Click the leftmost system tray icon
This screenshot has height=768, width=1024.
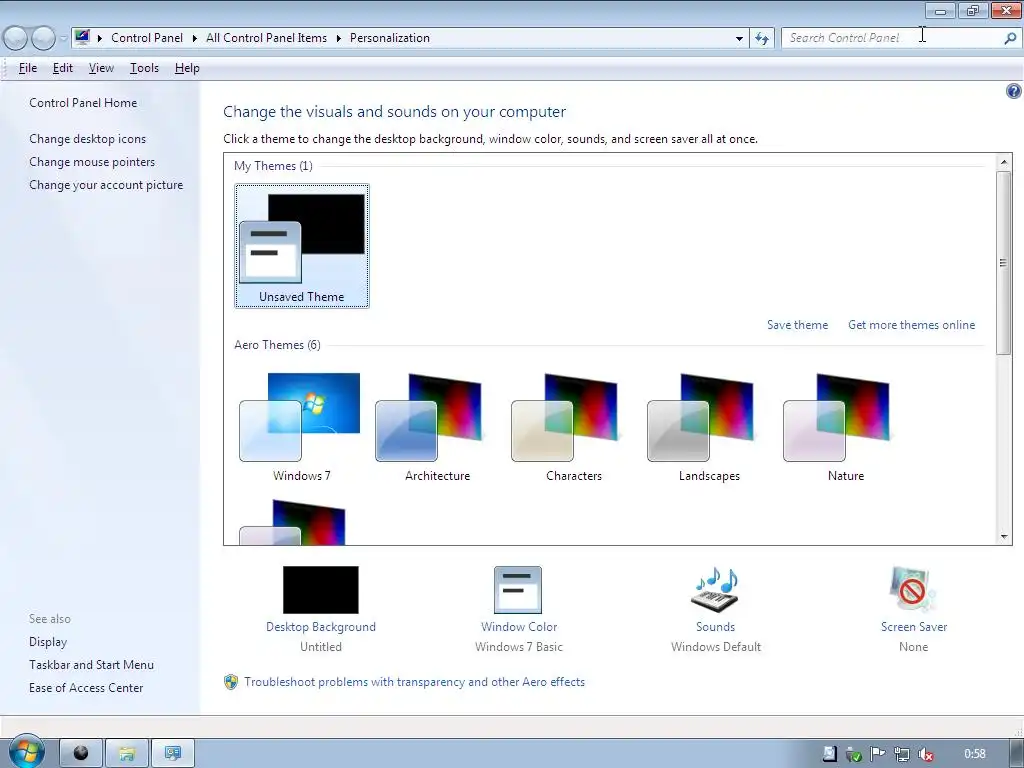point(829,754)
